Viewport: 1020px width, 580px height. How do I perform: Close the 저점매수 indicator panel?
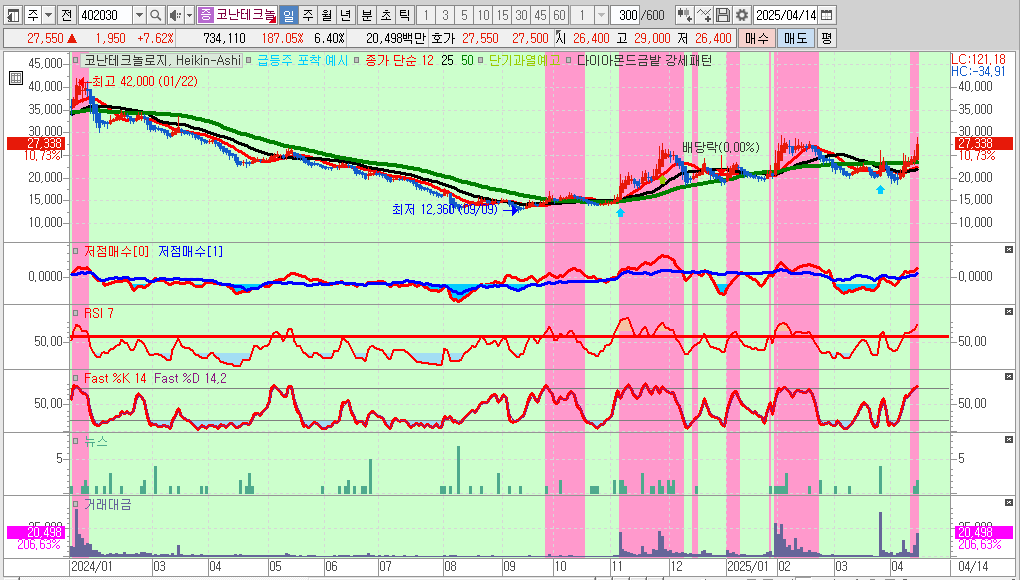point(1009,249)
